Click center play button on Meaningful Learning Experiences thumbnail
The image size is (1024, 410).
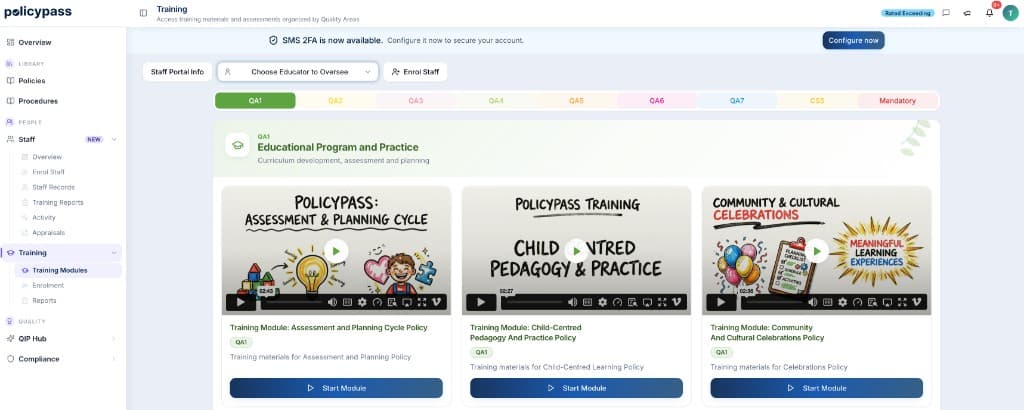coord(816,251)
